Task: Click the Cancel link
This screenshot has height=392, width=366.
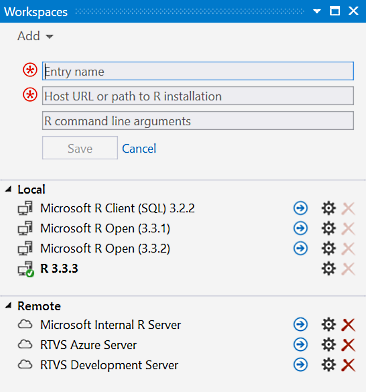Action: pyautogui.click(x=139, y=148)
